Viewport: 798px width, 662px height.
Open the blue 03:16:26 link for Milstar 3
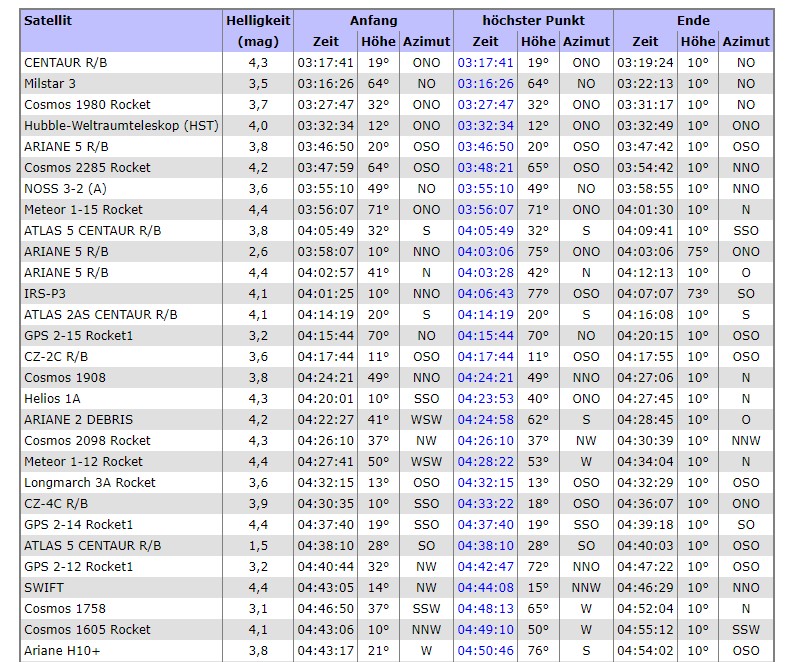click(485, 84)
